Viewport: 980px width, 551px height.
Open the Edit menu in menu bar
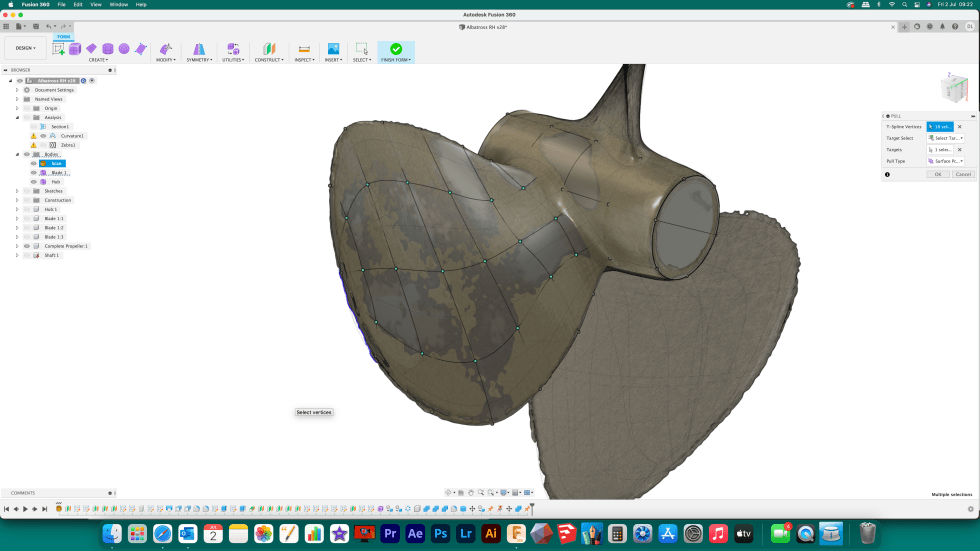click(78, 4)
